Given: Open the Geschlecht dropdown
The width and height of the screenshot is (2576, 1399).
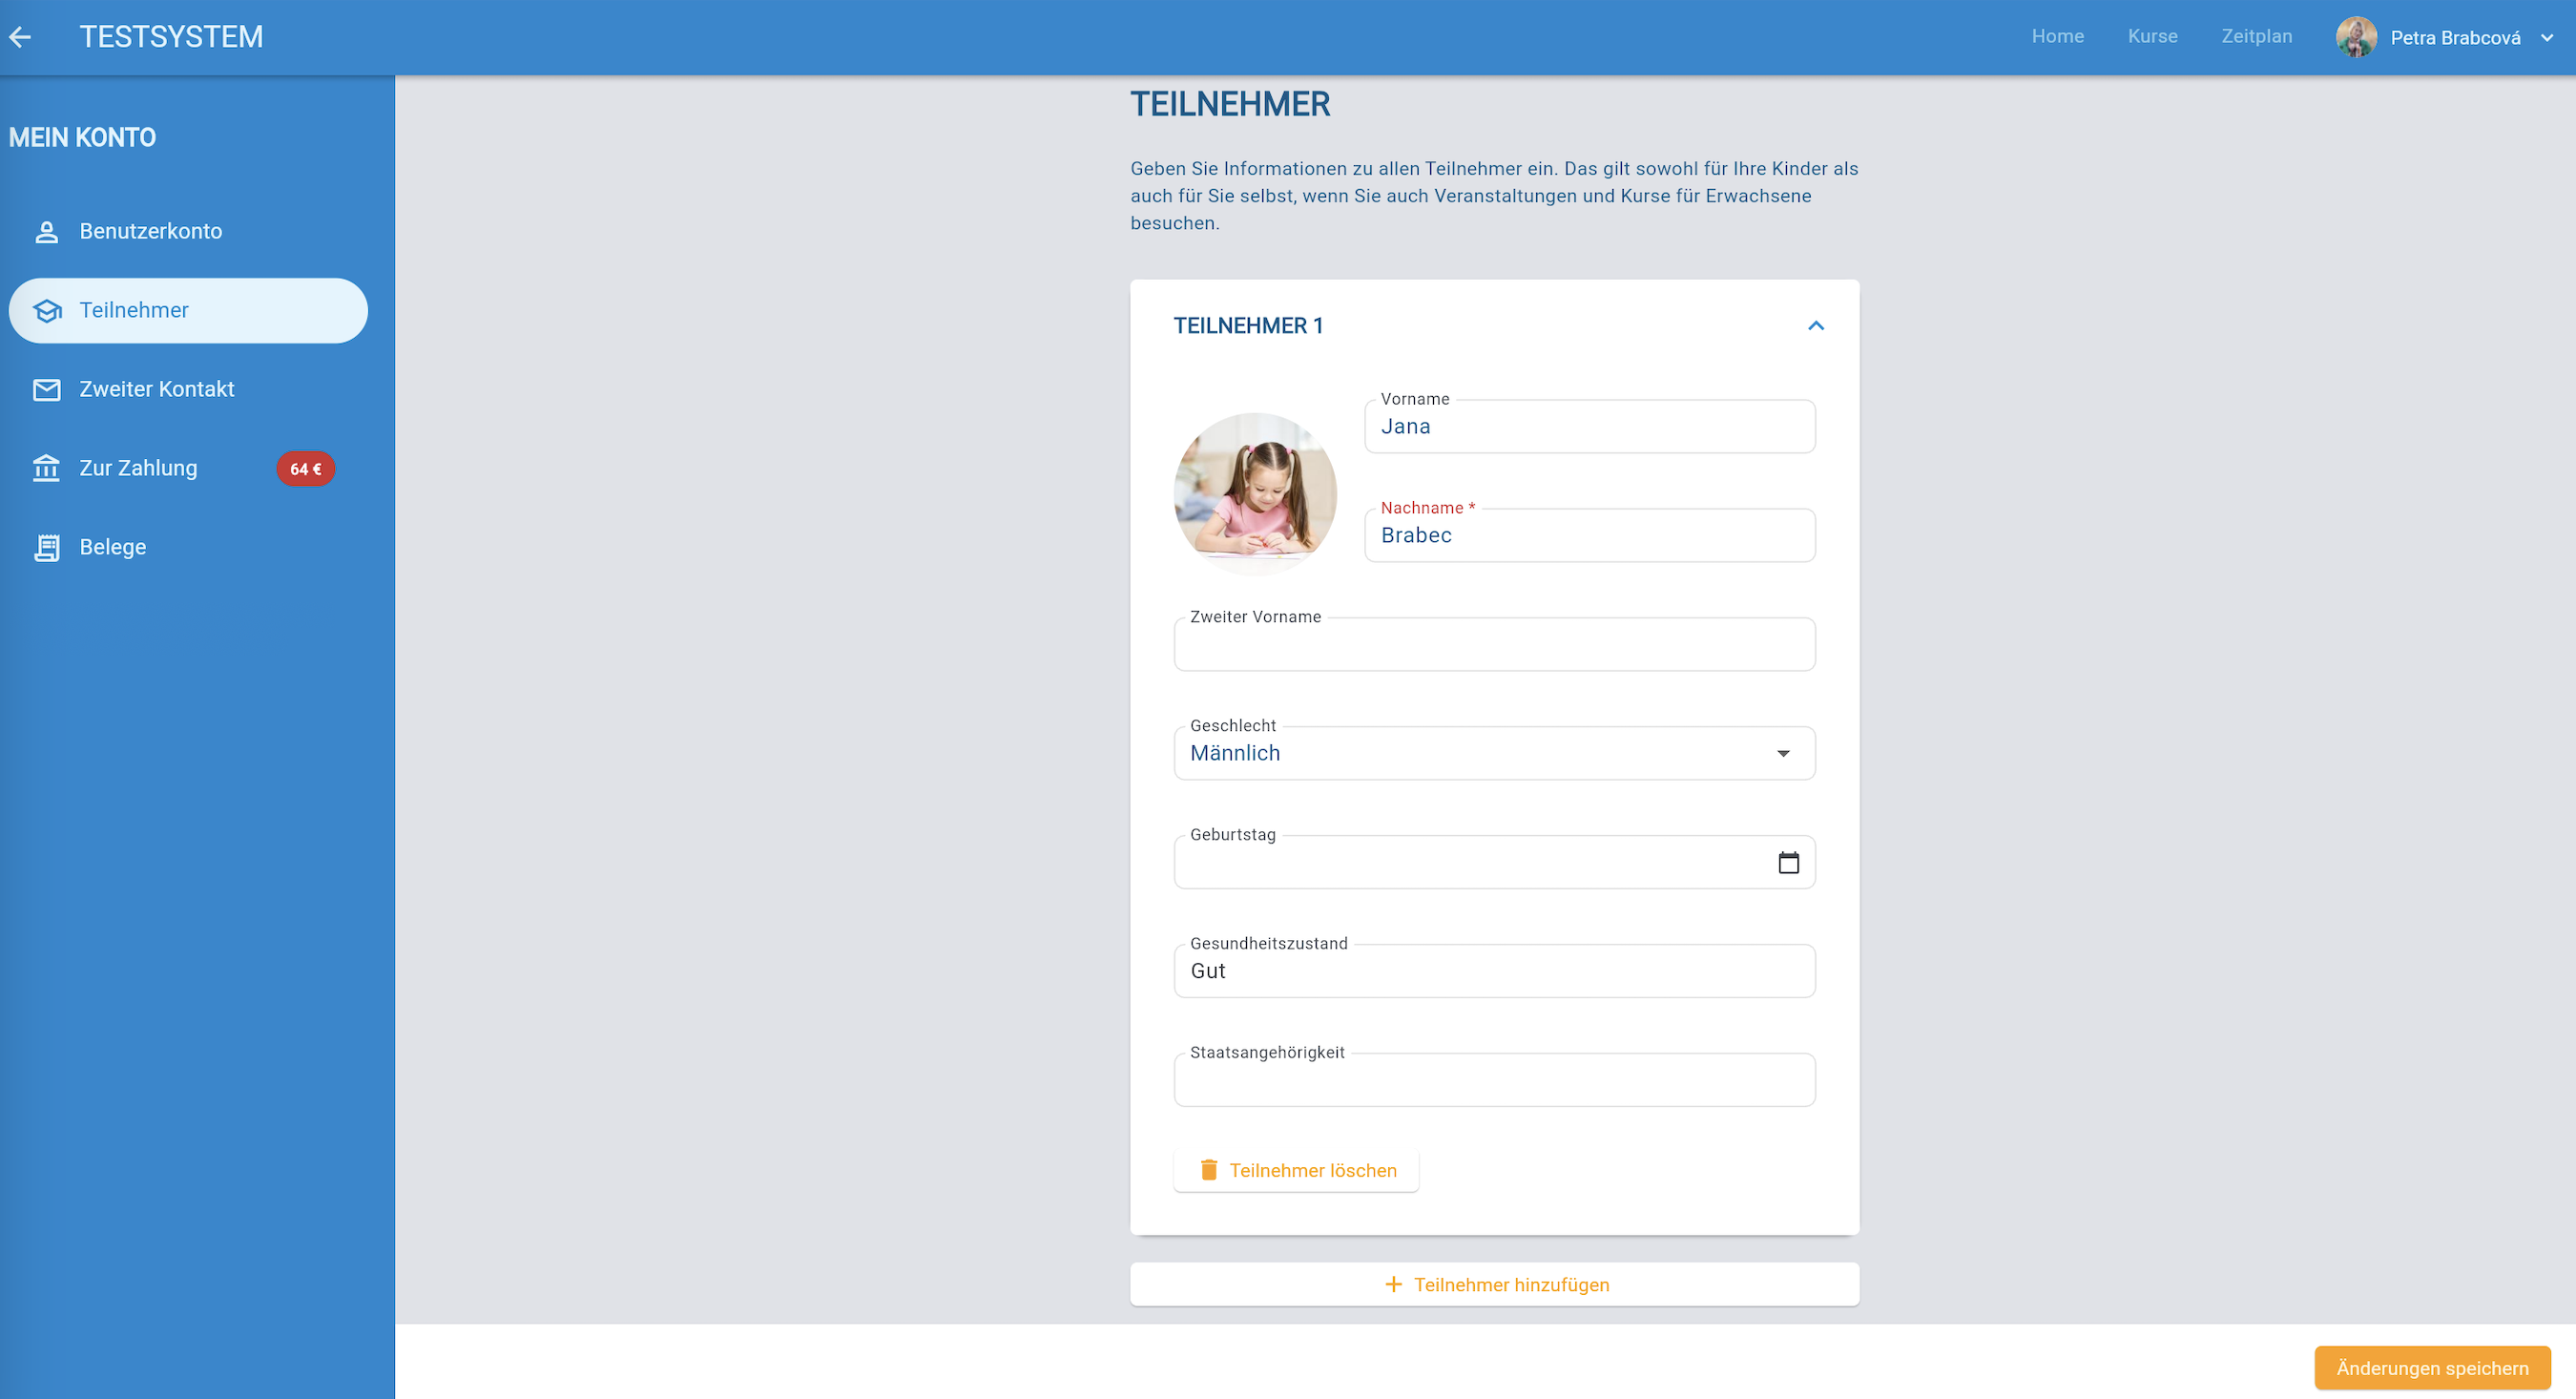Looking at the screenshot, I should 1494,753.
